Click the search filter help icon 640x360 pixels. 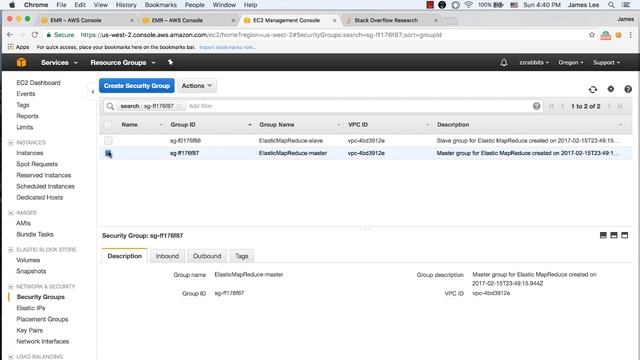click(536, 106)
